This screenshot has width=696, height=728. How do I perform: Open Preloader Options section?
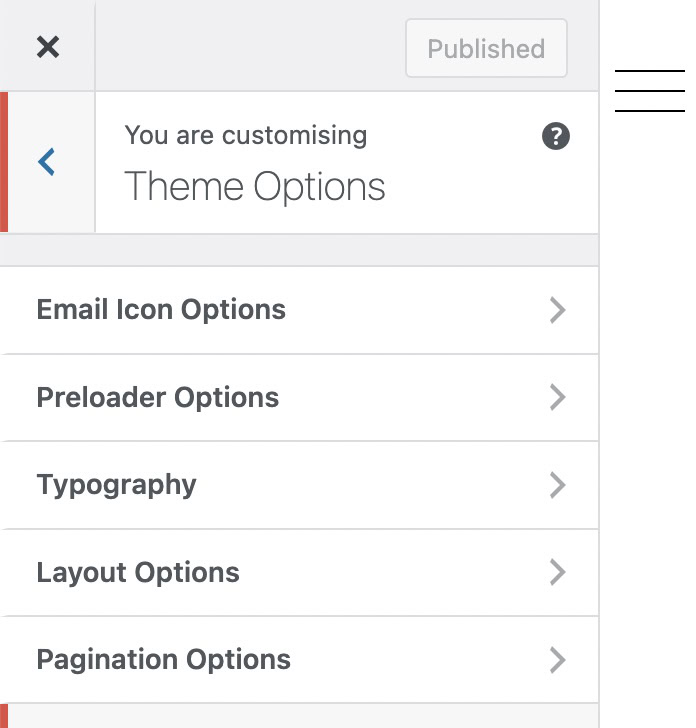click(x=158, y=397)
